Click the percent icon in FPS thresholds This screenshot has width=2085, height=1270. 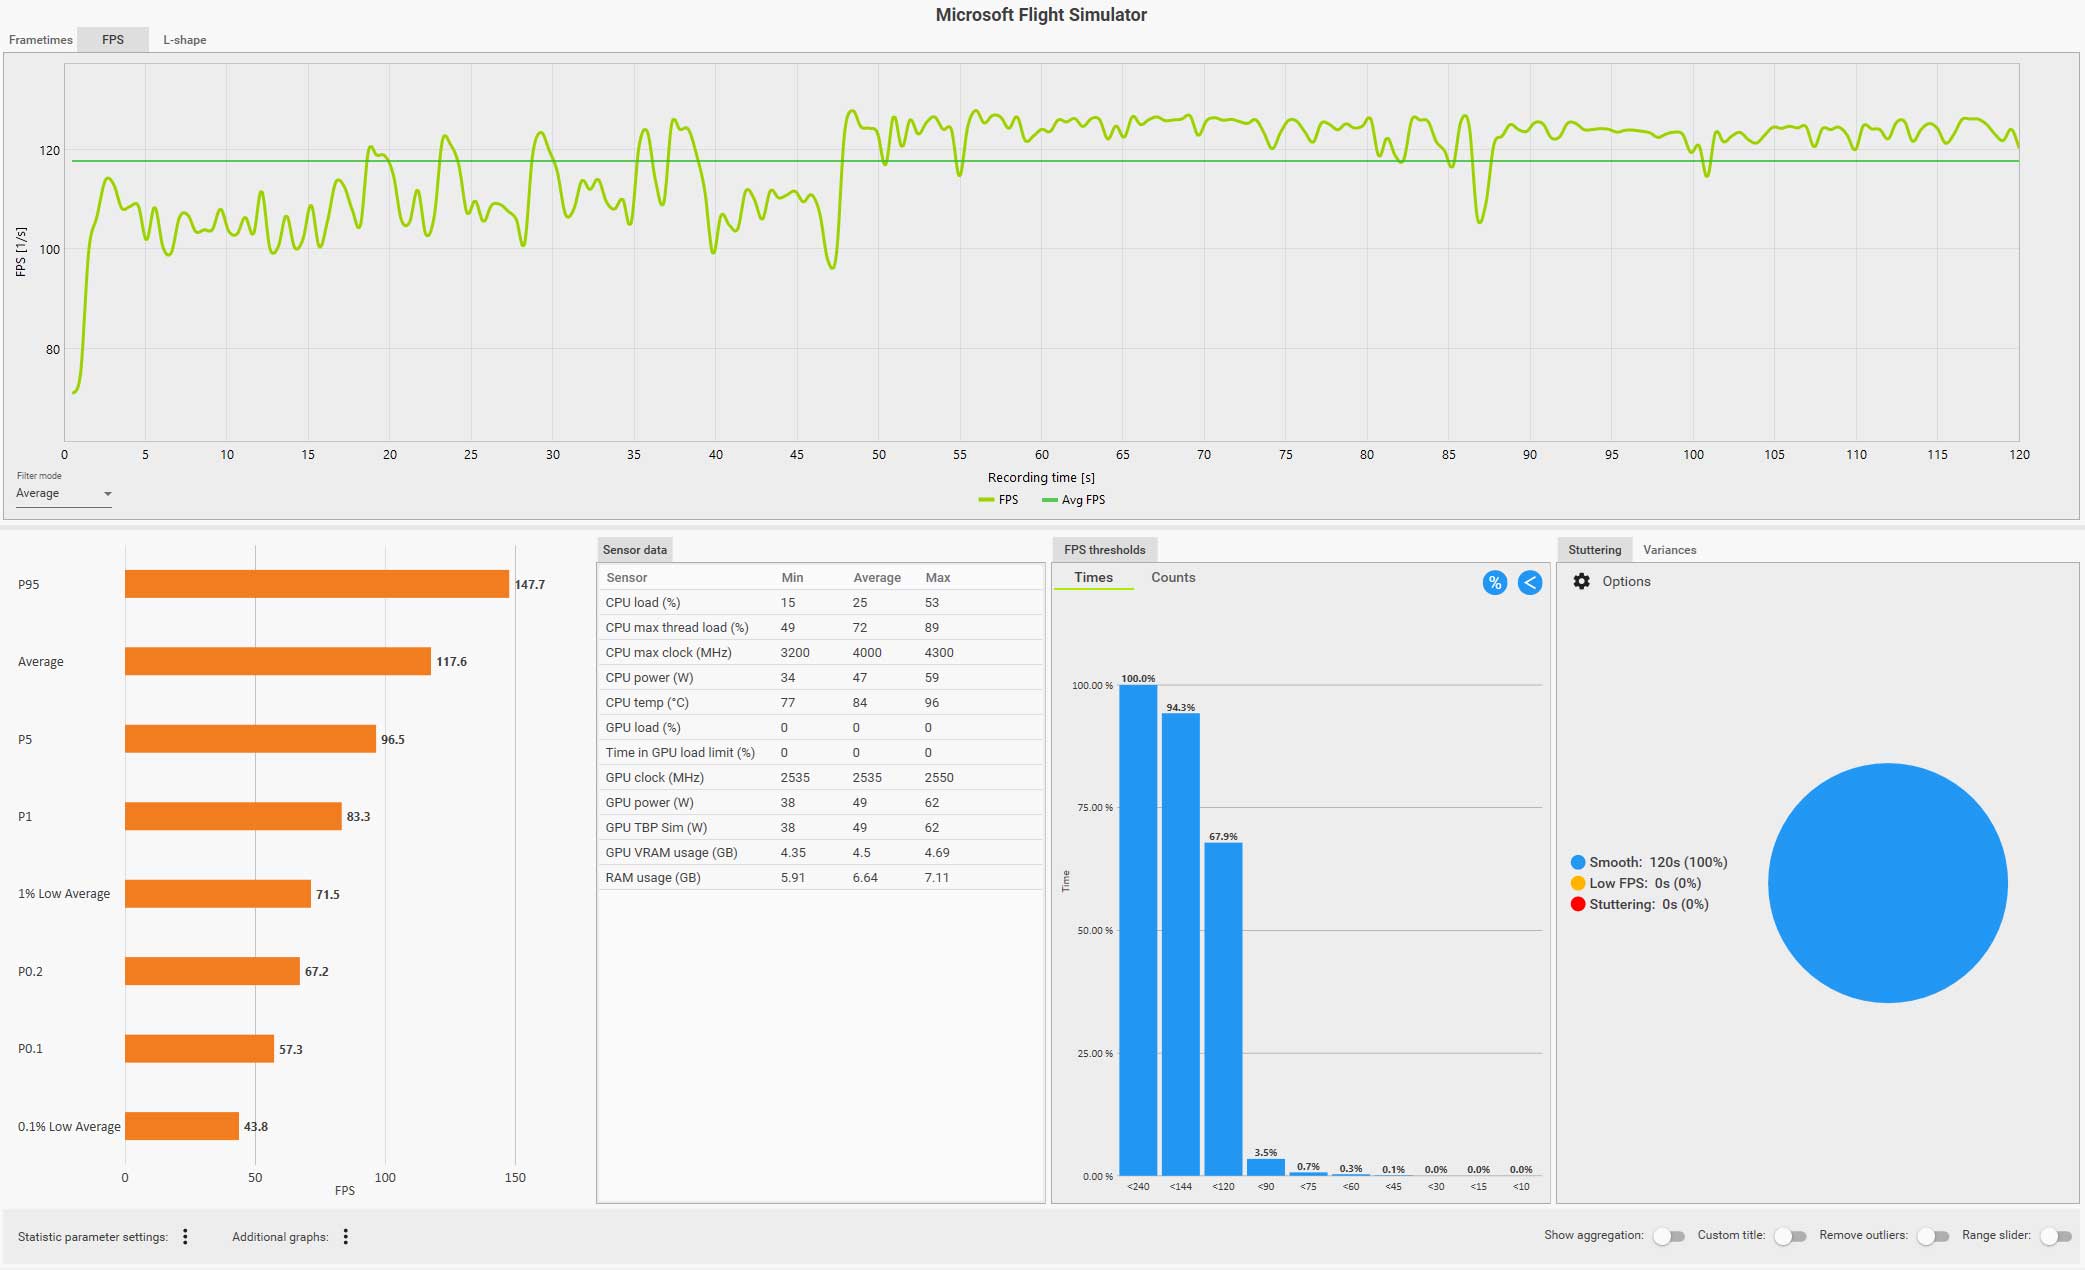coord(1494,583)
